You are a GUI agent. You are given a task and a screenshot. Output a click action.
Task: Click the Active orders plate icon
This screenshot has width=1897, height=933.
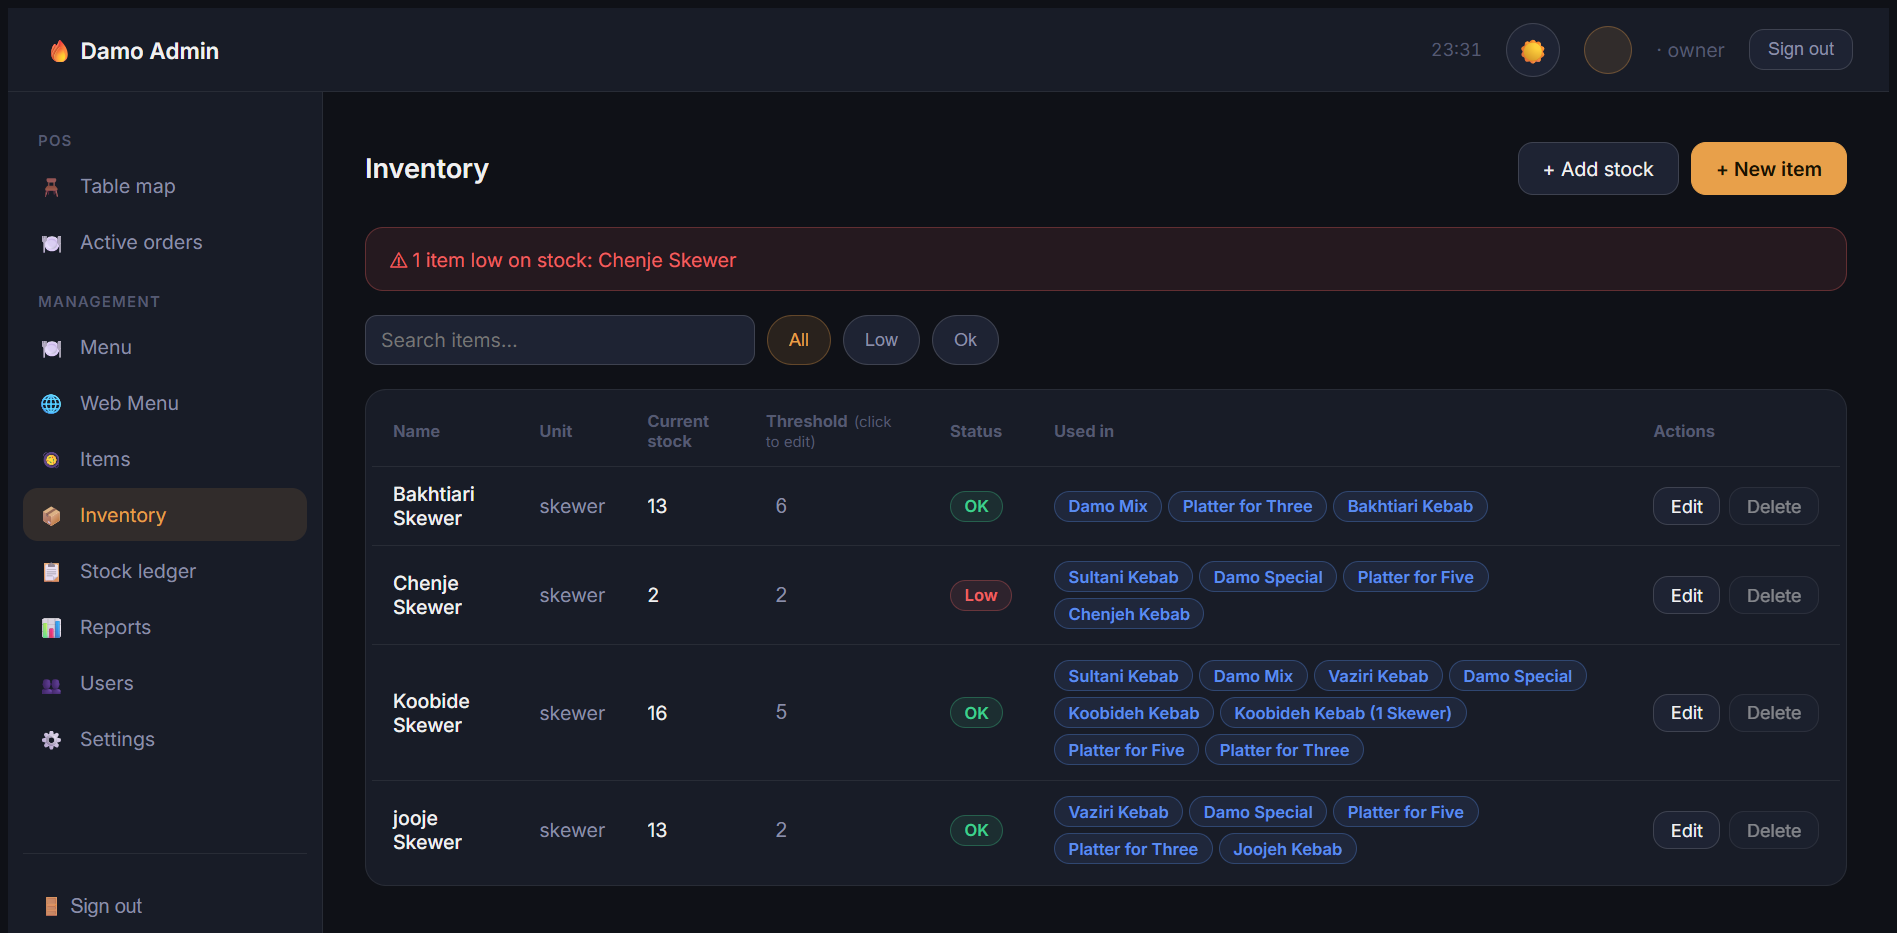pos(51,243)
